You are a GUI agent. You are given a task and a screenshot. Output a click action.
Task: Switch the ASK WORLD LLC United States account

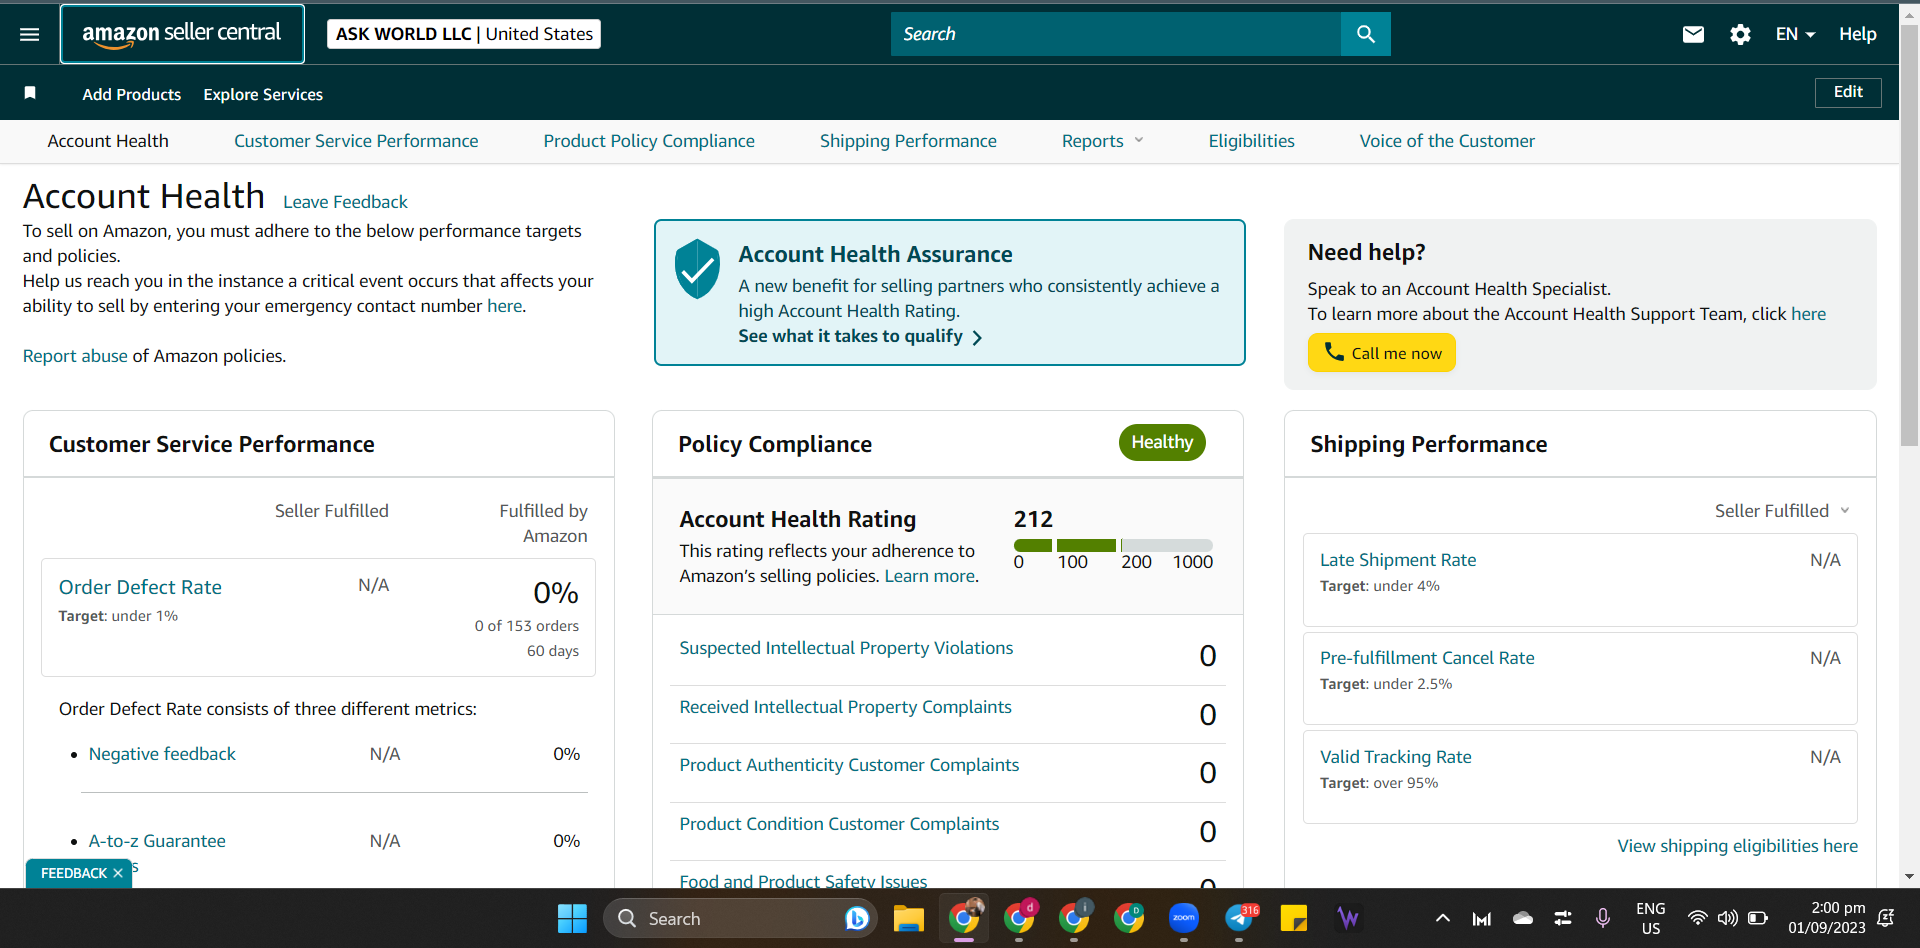coord(464,34)
